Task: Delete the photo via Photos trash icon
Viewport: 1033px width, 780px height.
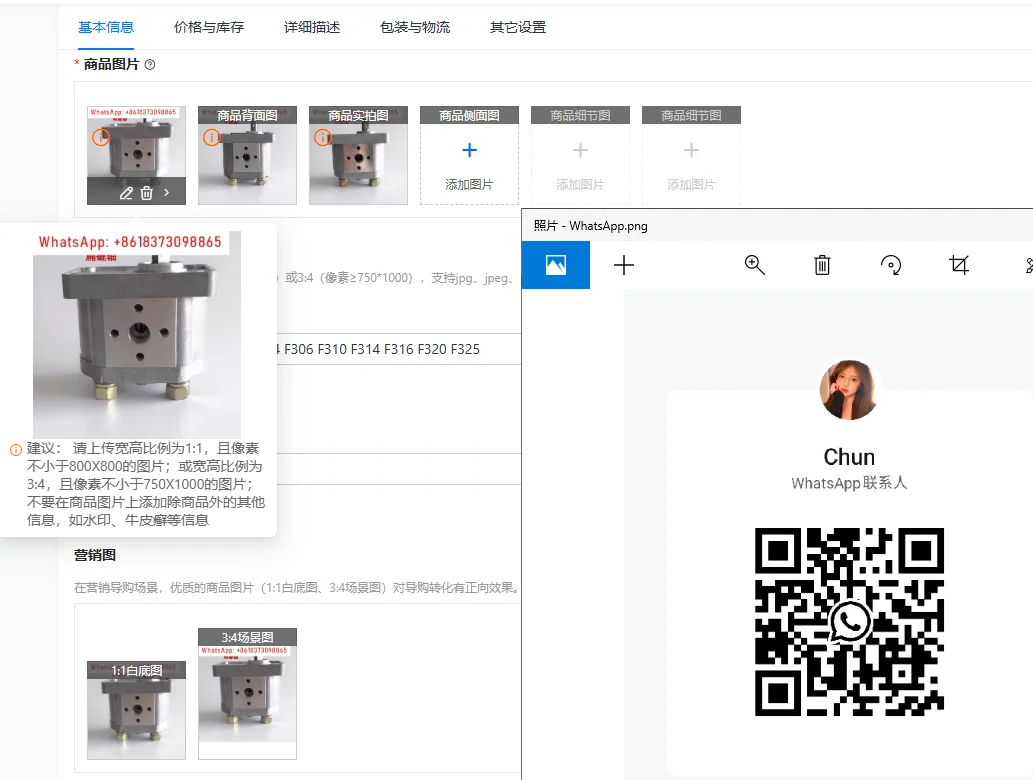Action: click(x=822, y=265)
